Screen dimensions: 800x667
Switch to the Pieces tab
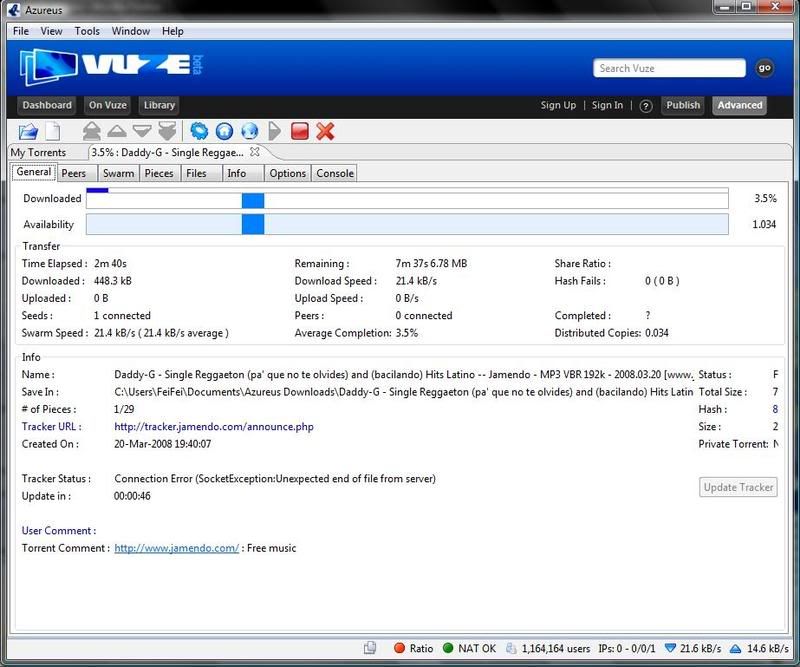coord(159,174)
